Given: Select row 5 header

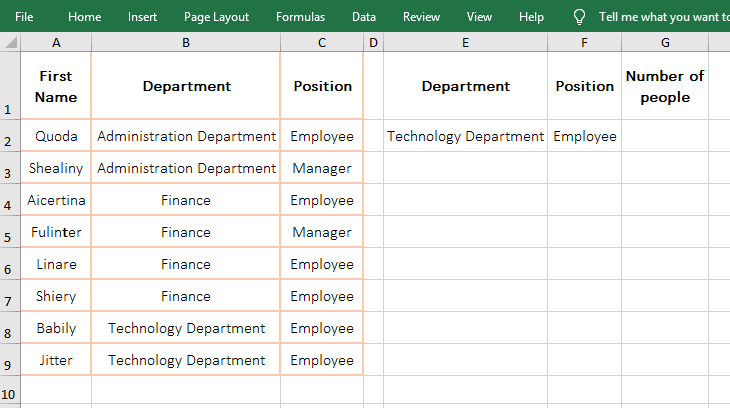Looking at the screenshot, I should (x=10, y=231).
